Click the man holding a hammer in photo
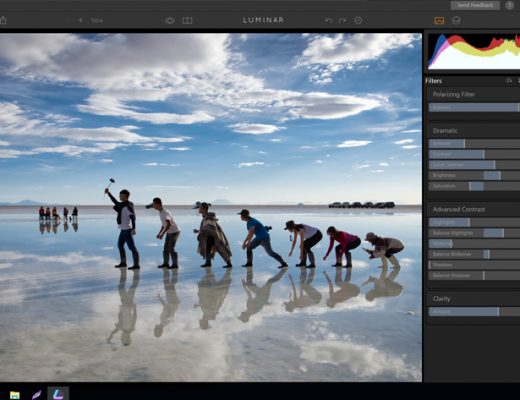This screenshot has height=400, width=520. (124, 224)
